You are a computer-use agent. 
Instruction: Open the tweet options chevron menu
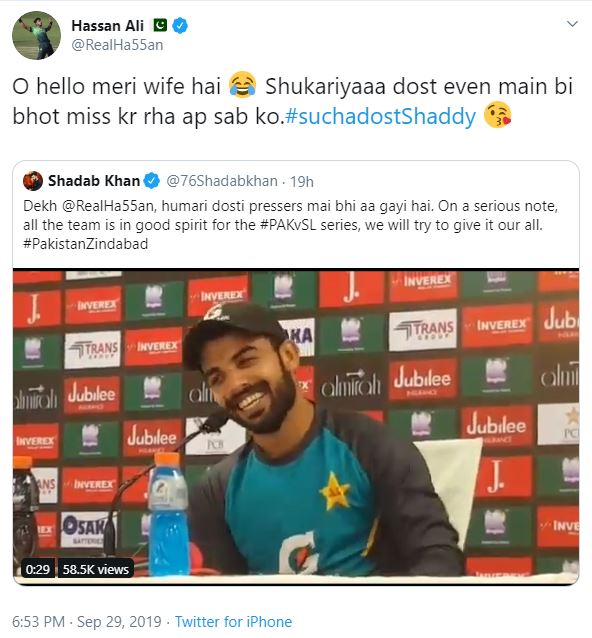(x=572, y=24)
